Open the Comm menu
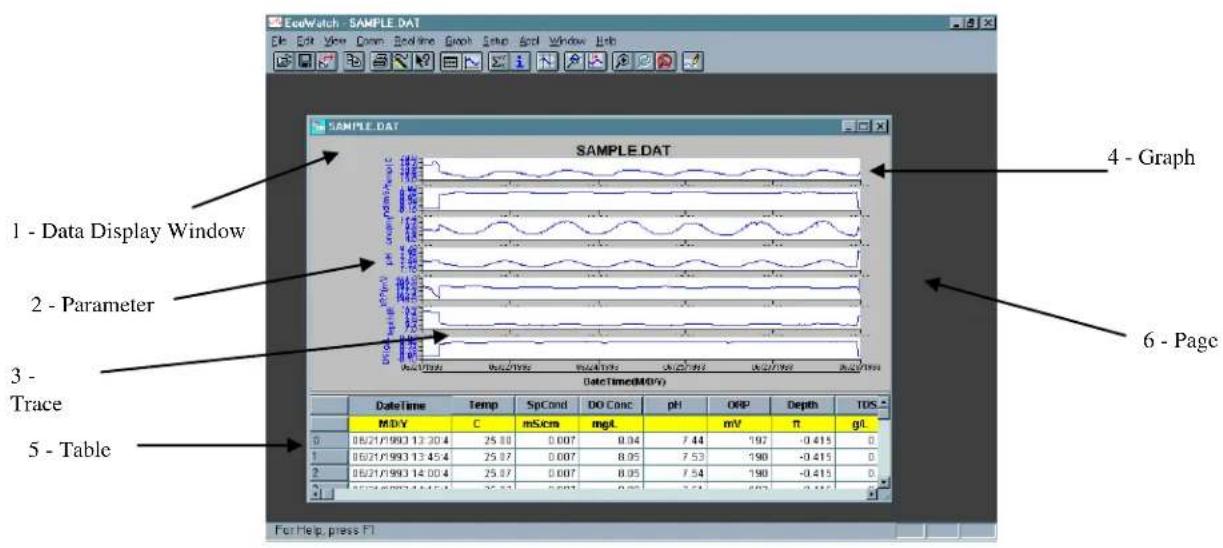 (370, 41)
